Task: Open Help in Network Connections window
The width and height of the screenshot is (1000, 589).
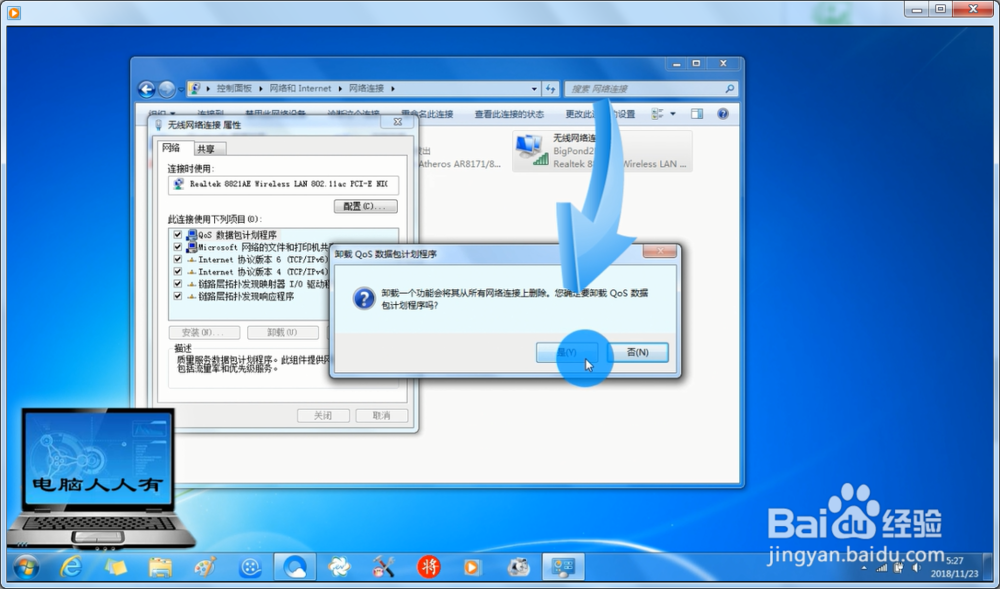Action: tap(723, 113)
